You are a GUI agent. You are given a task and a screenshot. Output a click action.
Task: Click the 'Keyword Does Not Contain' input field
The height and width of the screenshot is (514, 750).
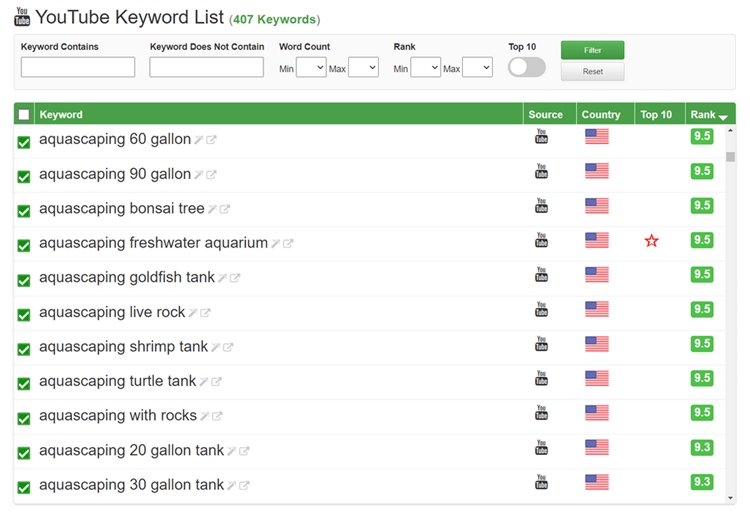[x=206, y=67]
